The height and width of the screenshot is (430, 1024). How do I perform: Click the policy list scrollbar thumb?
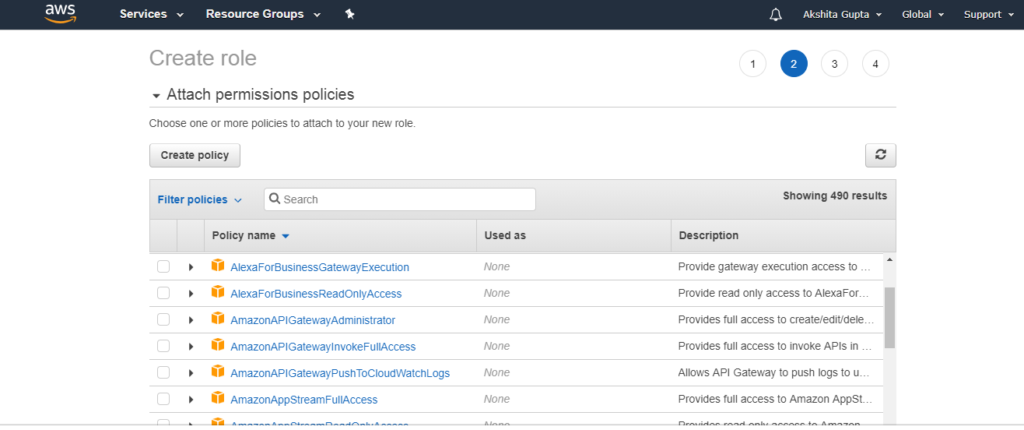pyautogui.click(x=889, y=317)
